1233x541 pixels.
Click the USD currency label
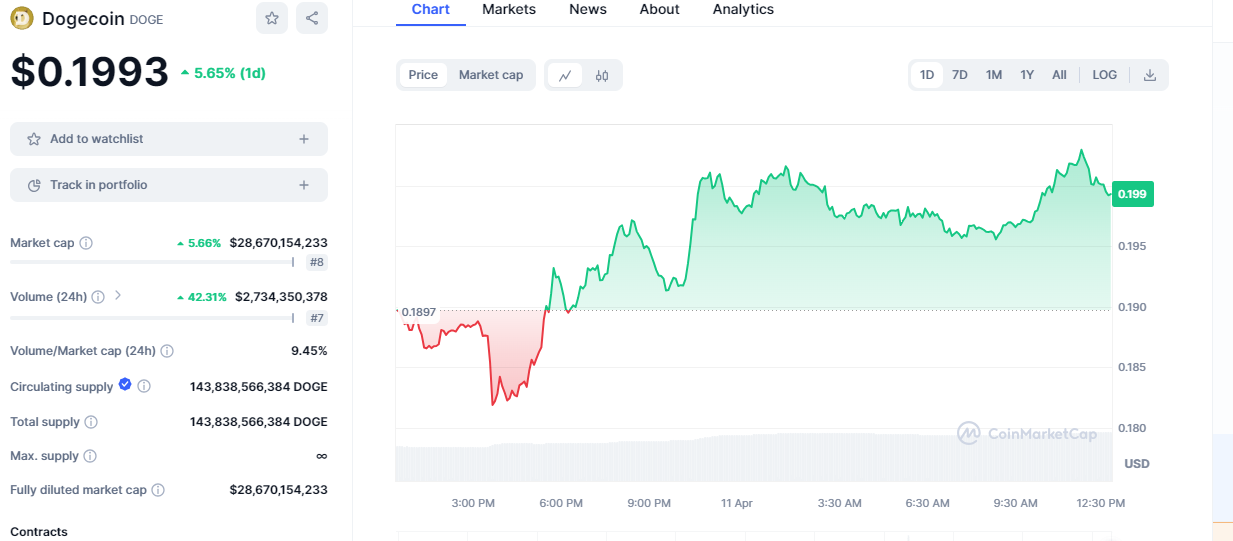(x=1137, y=464)
